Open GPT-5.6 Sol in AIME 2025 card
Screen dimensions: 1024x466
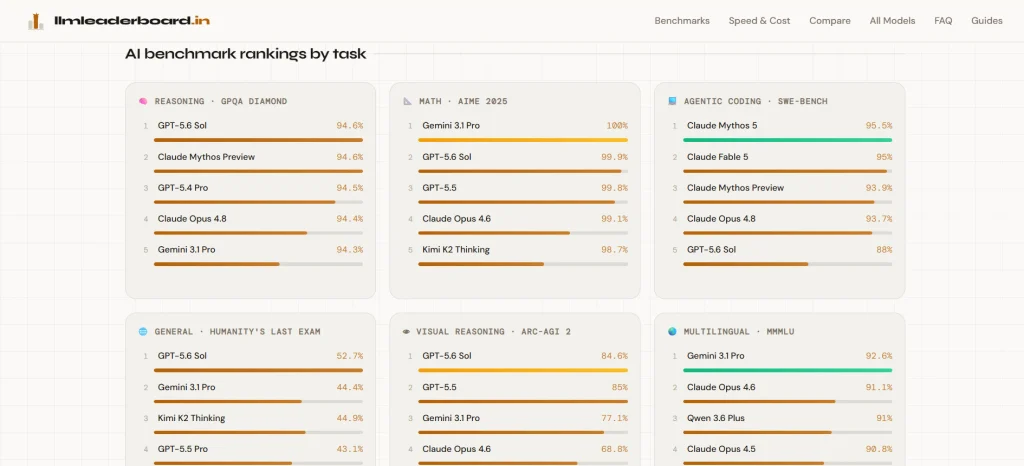point(447,157)
